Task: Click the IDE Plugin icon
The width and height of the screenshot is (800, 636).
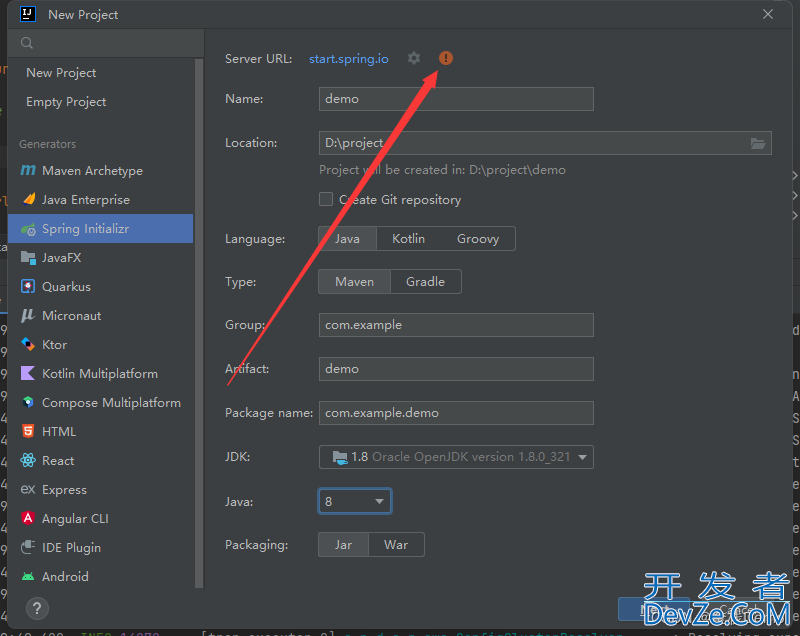Action: [x=28, y=547]
